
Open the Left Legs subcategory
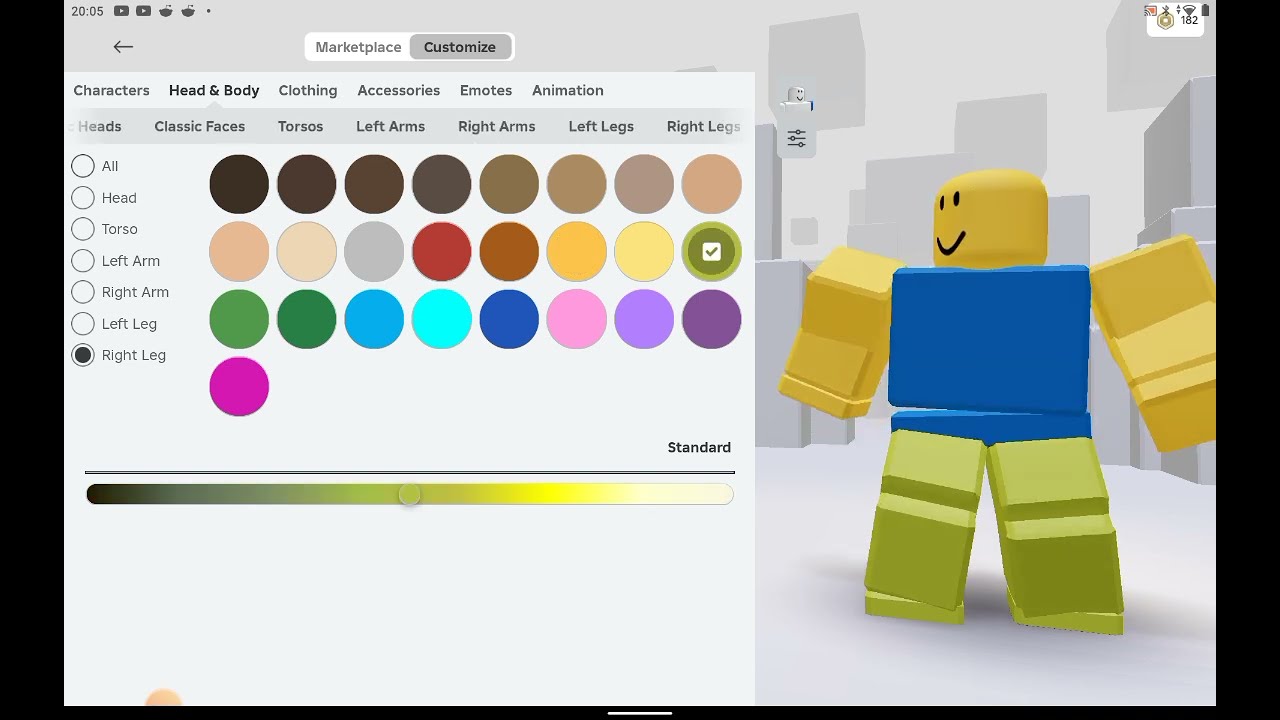601,126
